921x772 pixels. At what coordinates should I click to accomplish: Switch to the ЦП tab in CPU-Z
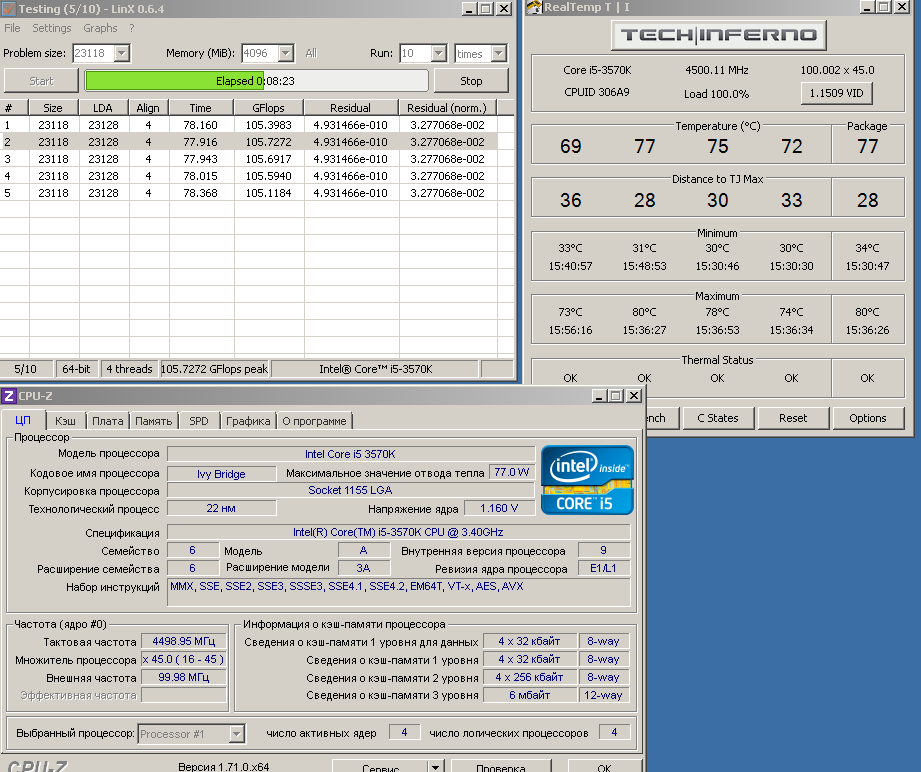pyautogui.click(x=23, y=420)
